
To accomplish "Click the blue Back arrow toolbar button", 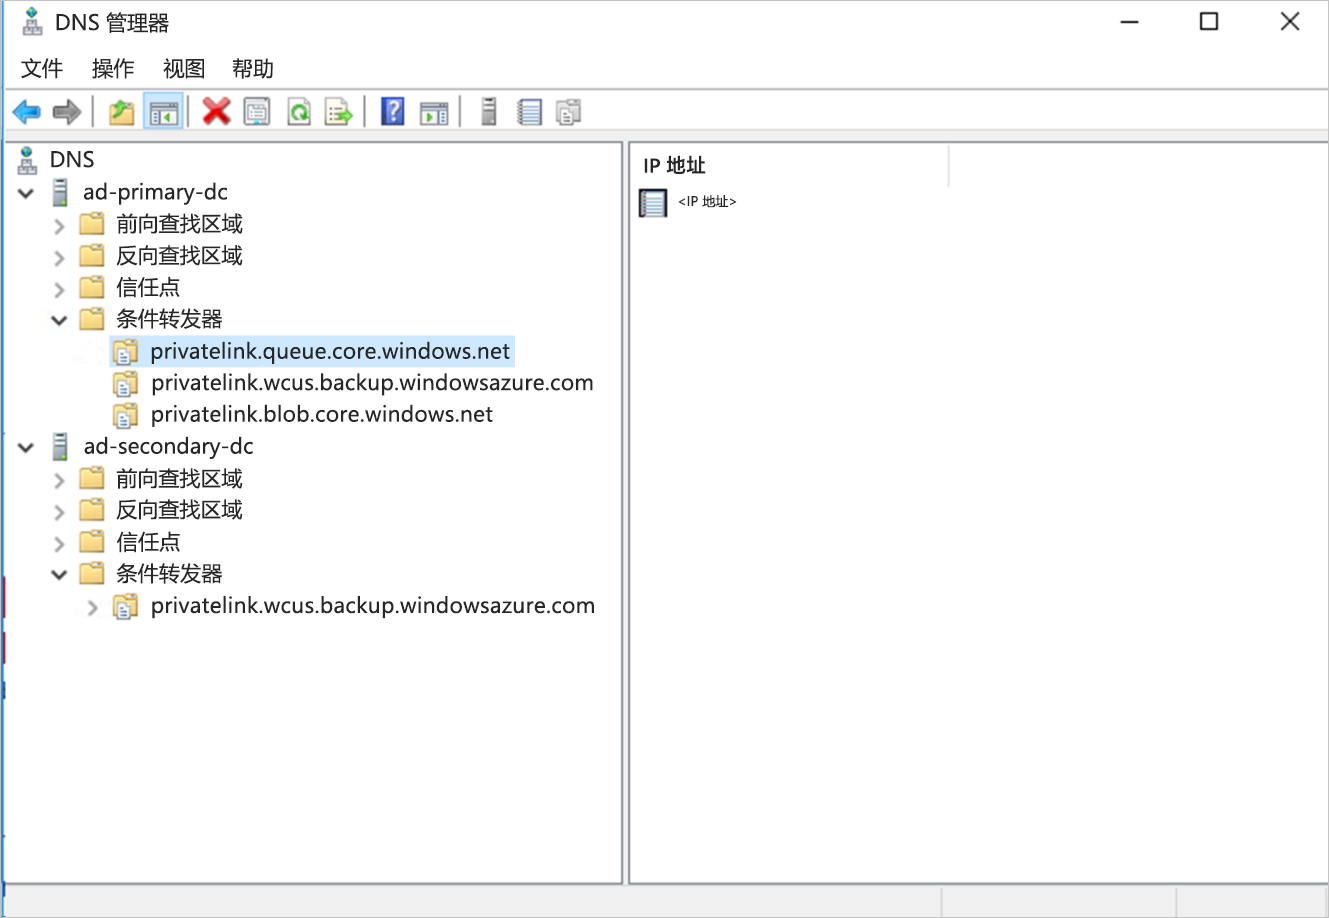I will 27,112.
